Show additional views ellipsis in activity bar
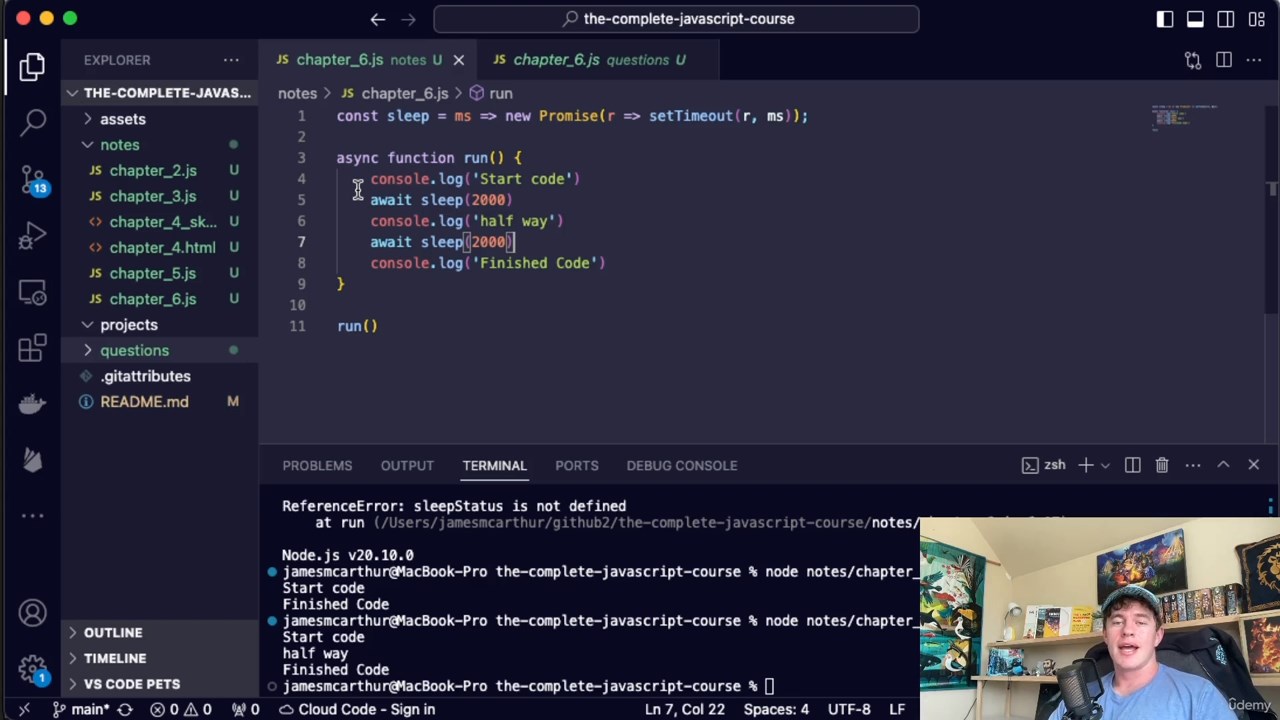 [x=32, y=516]
